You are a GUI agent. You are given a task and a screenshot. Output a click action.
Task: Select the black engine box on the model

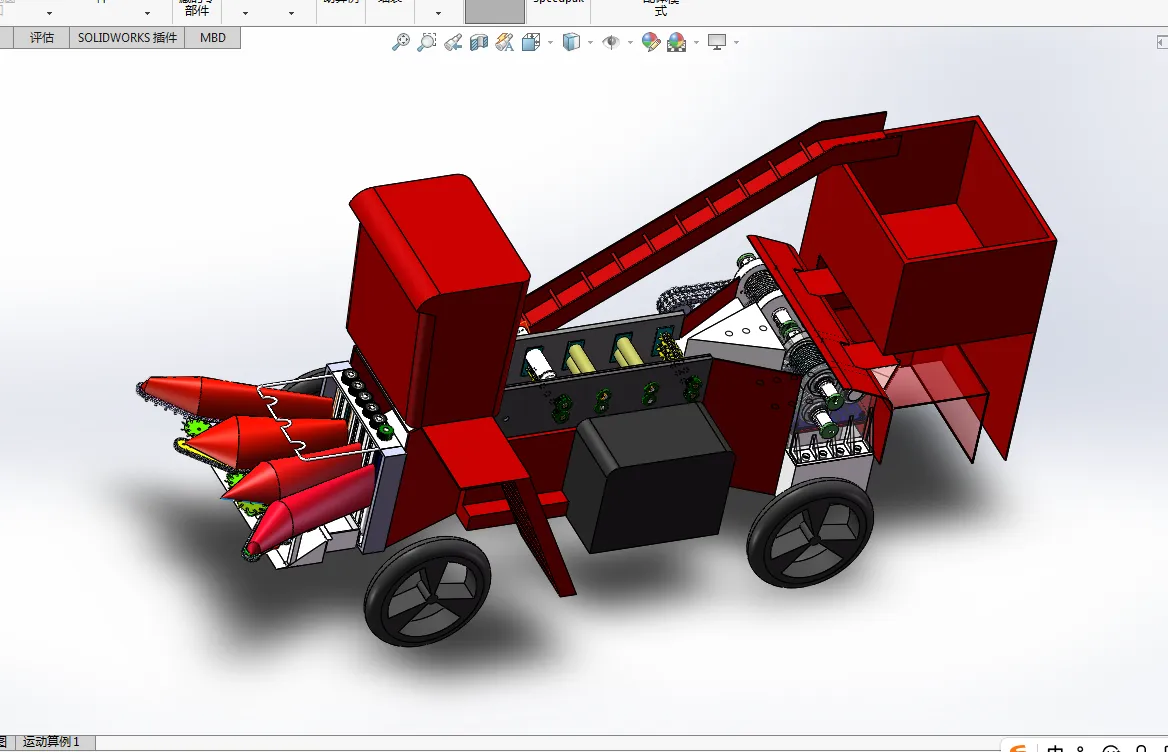tap(648, 480)
